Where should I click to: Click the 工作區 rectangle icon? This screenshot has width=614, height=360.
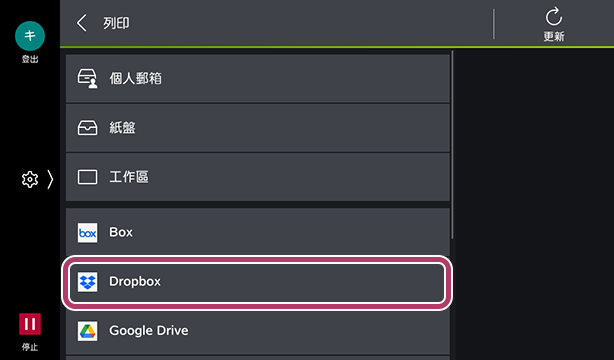click(x=87, y=177)
